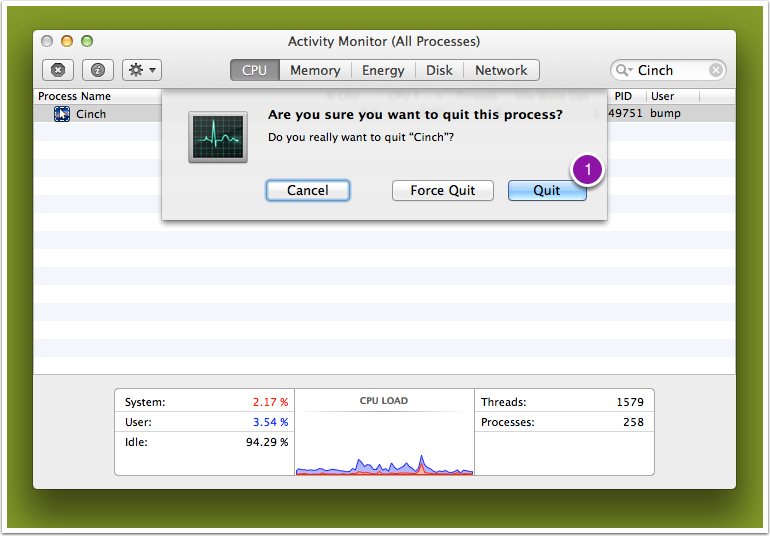The width and height of the screenshot is (770, 536).
Task: Click the search magnifier icon dropdown
Action: pyautogui.click(x=624, y=70)
